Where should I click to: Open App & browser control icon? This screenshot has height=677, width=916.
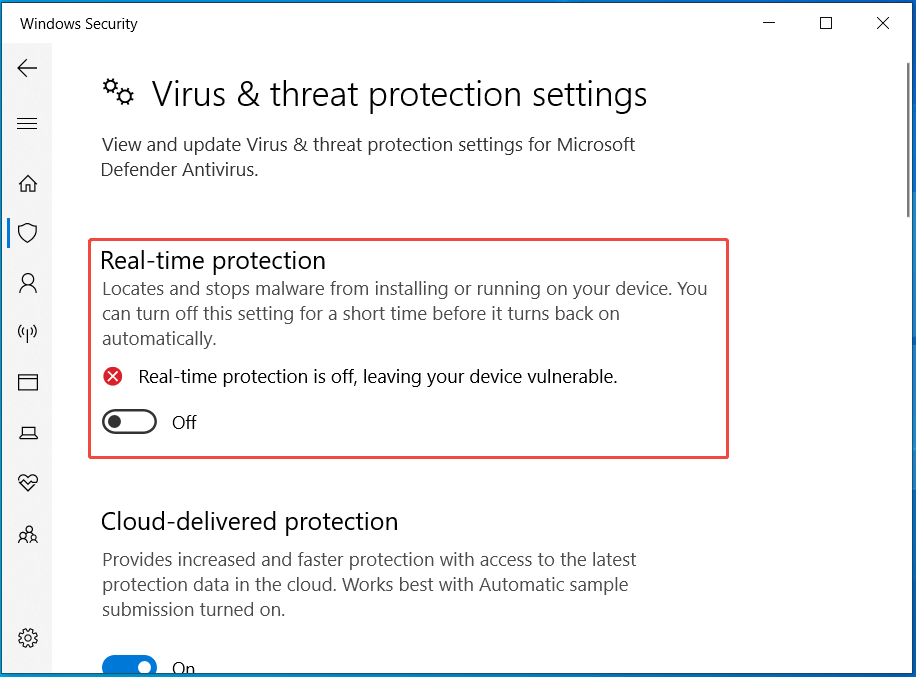28,382
